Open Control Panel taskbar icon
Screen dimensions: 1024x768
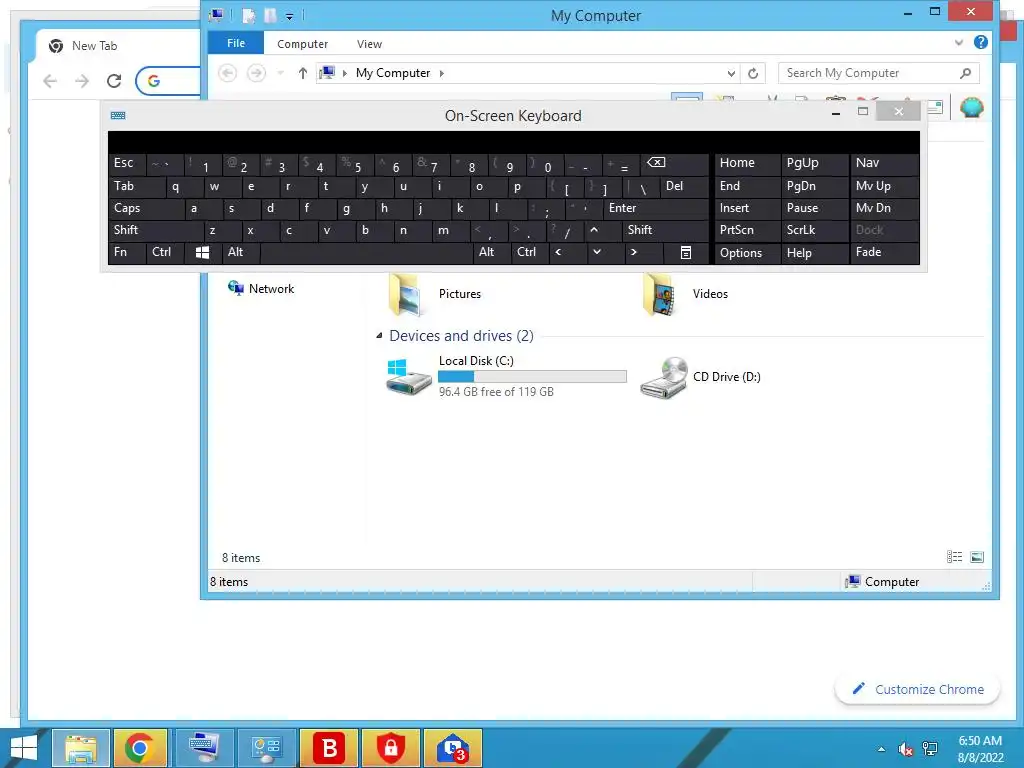266,748
